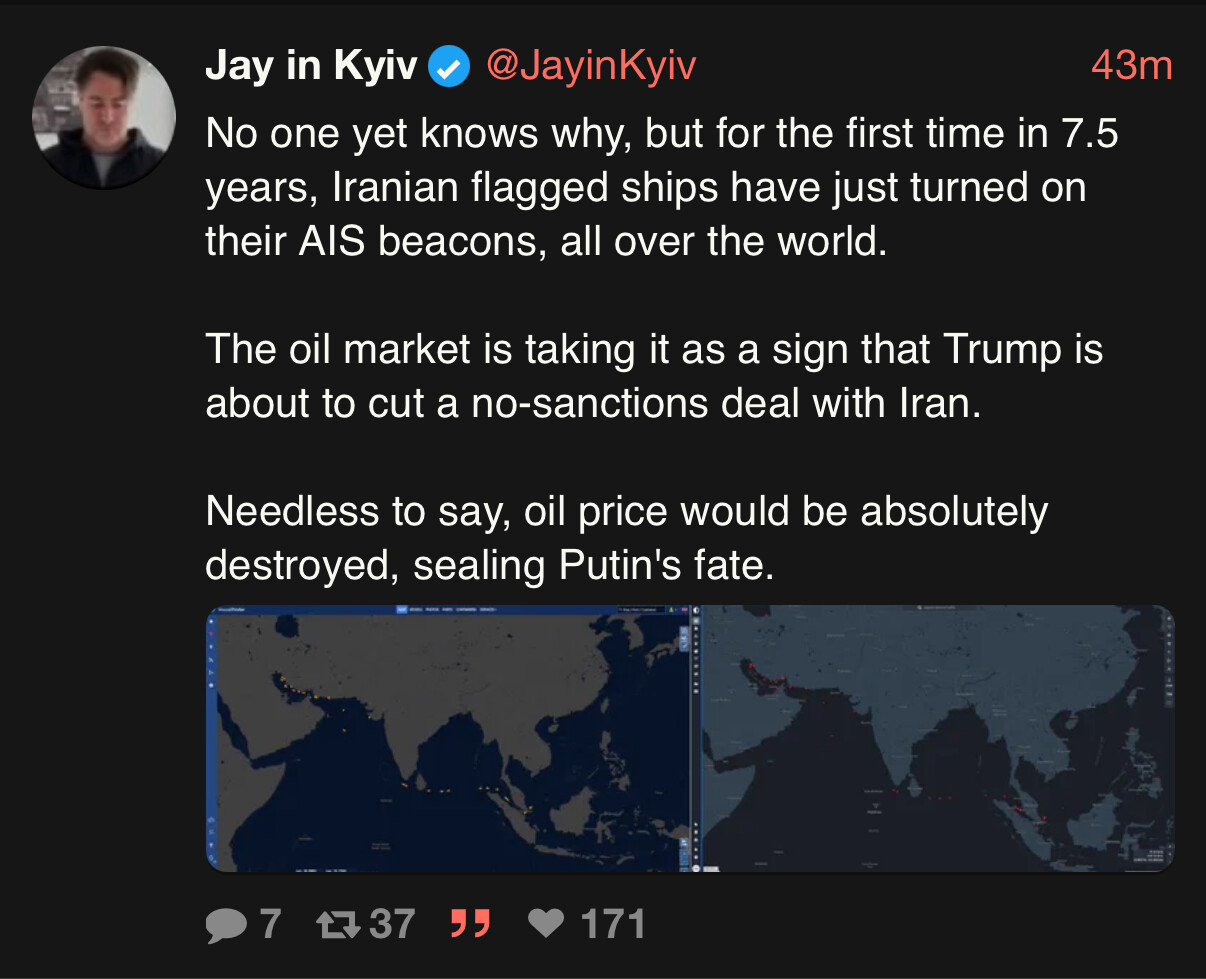Screen dimensions: 1206x979
Task: Like the tweet with the heart icon
Action: (546, 924)
